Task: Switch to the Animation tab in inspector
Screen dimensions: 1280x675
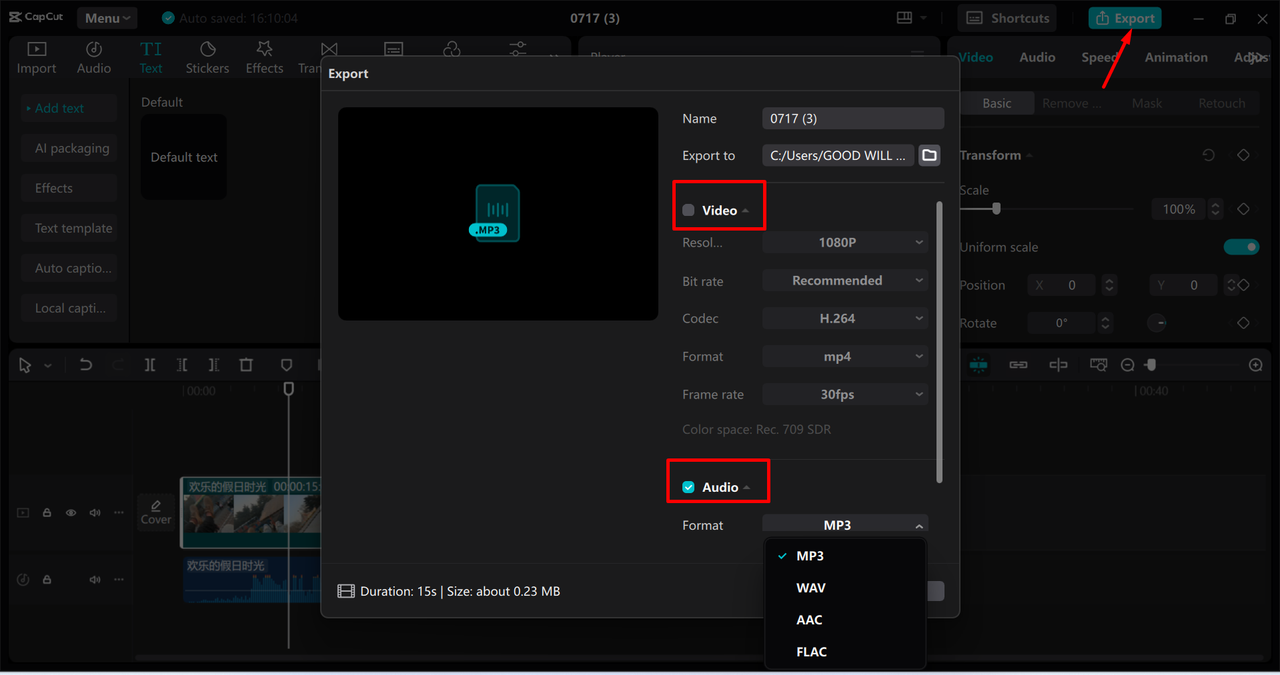Action: pyautogui.click(x=1176, y=57)
